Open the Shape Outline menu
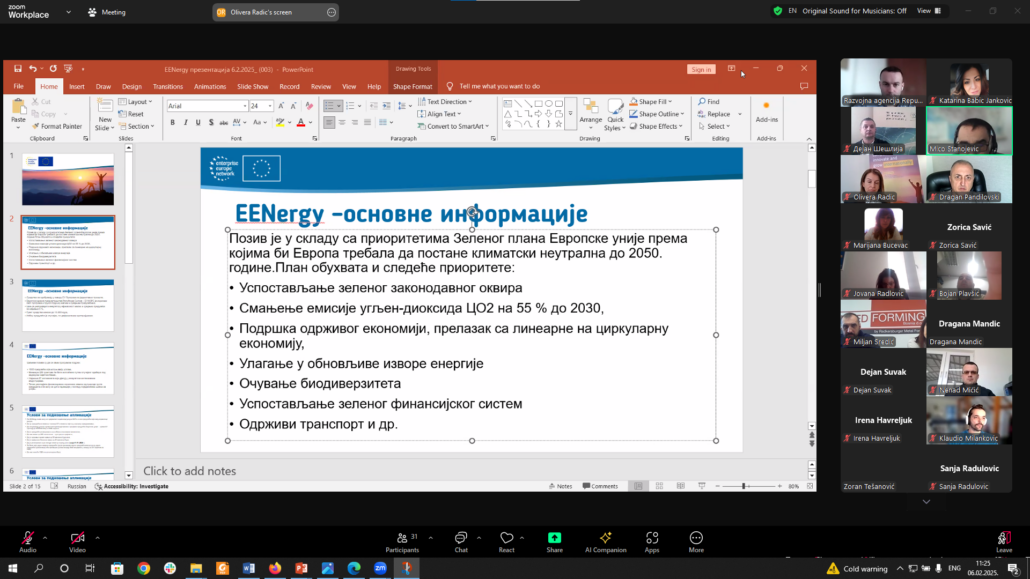This screenshot has height=579, width=1030. point(655,114)
